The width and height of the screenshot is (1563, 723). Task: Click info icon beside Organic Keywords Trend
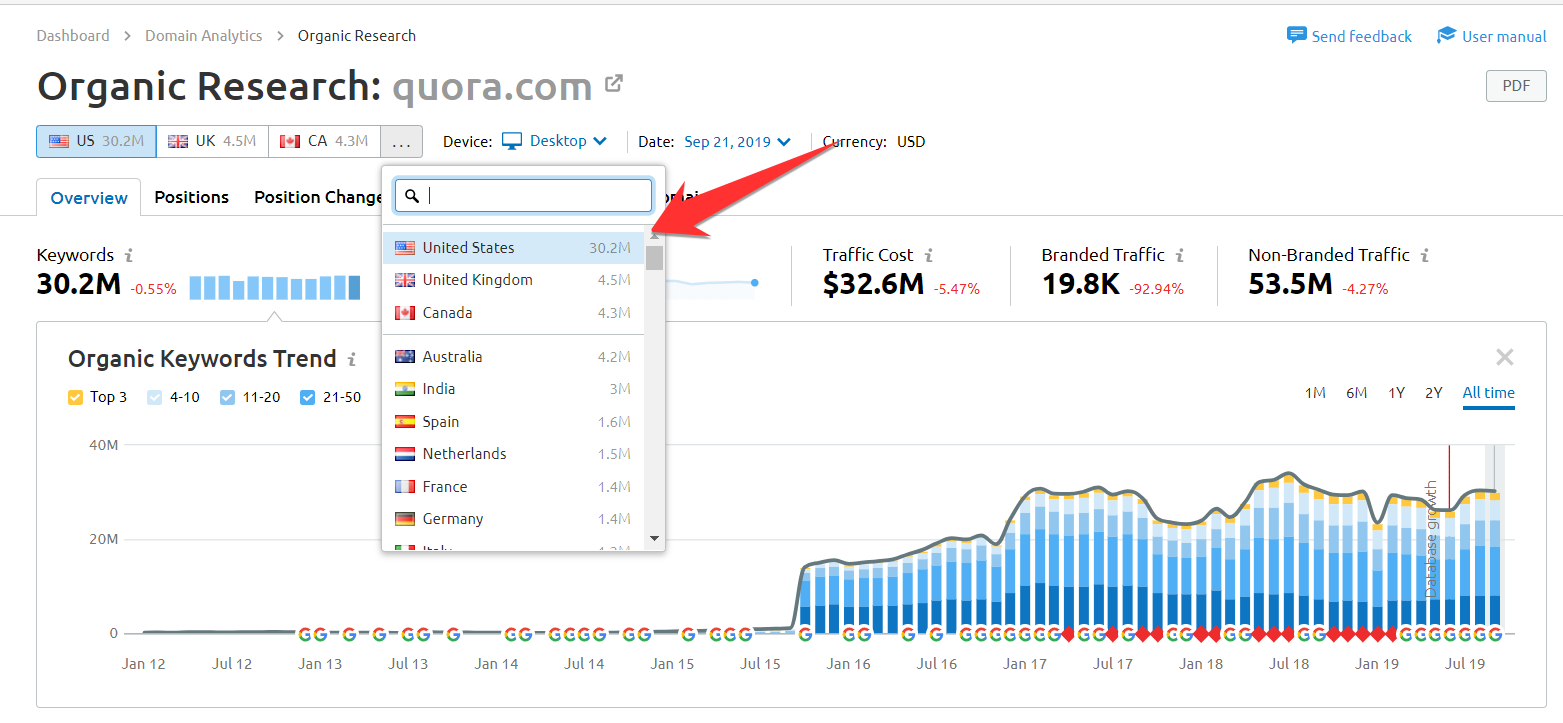(x=351, y=360)
